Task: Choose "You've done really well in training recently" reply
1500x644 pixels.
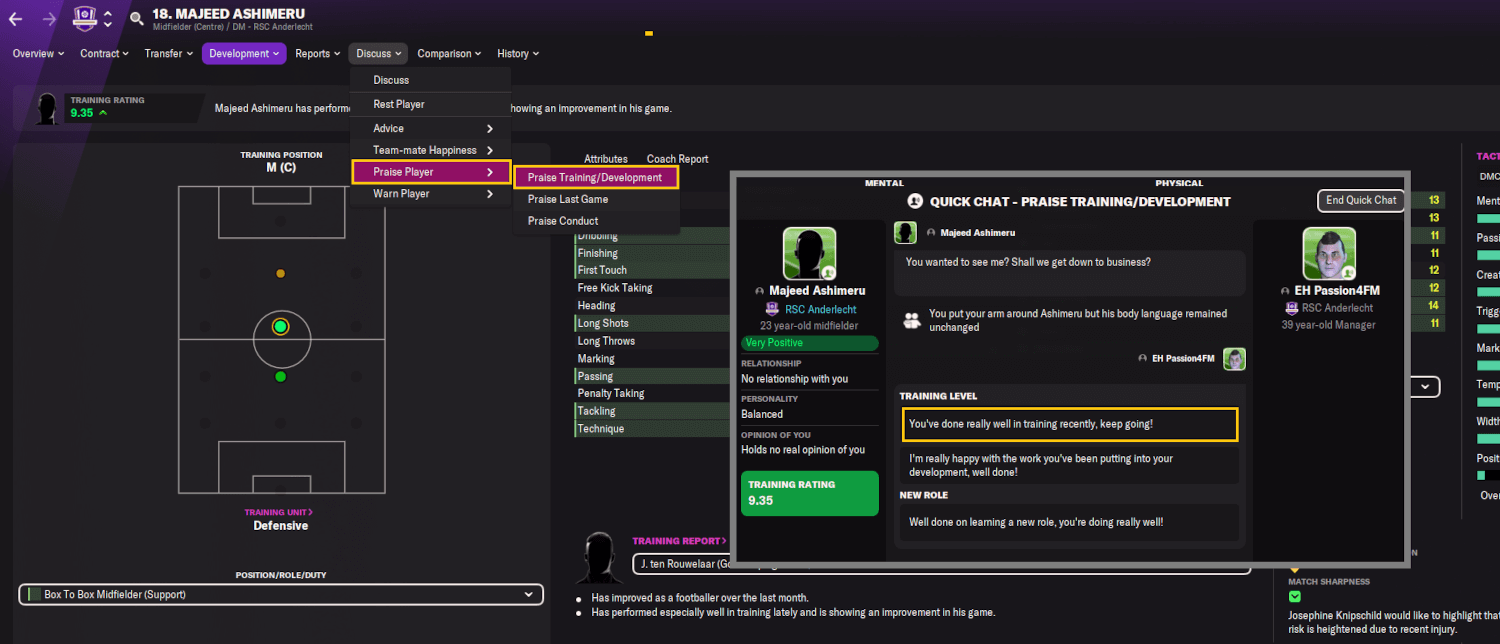Action: (1069, 424)
